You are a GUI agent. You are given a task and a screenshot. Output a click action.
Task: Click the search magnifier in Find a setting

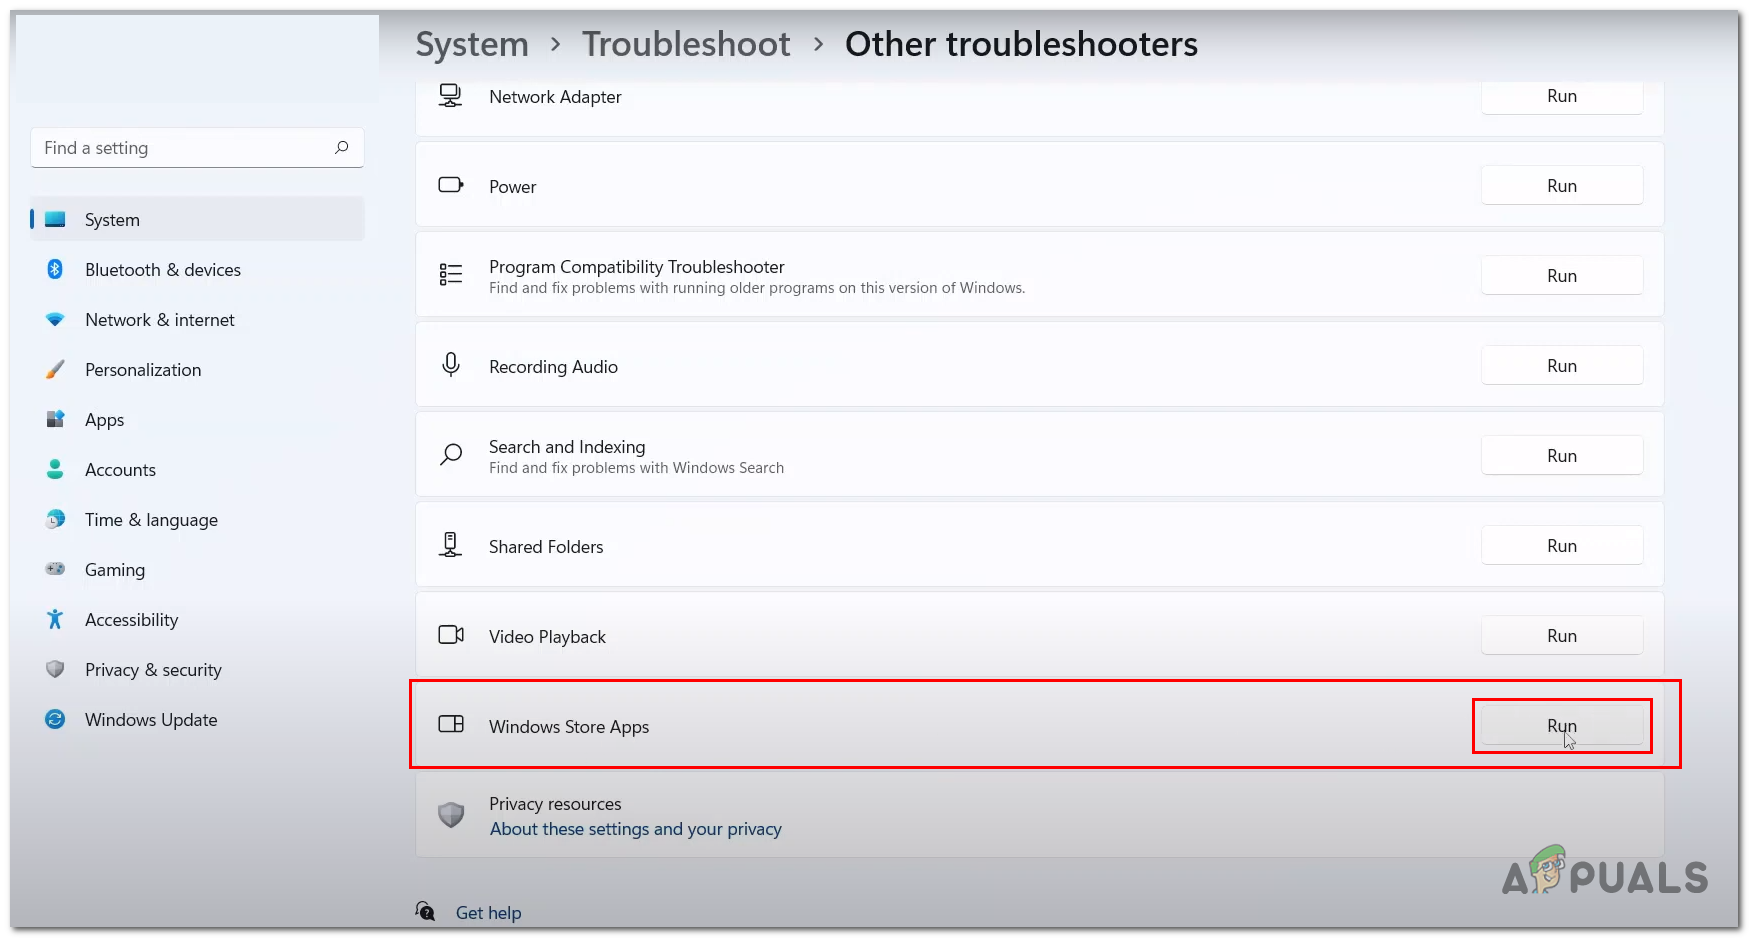341,147
